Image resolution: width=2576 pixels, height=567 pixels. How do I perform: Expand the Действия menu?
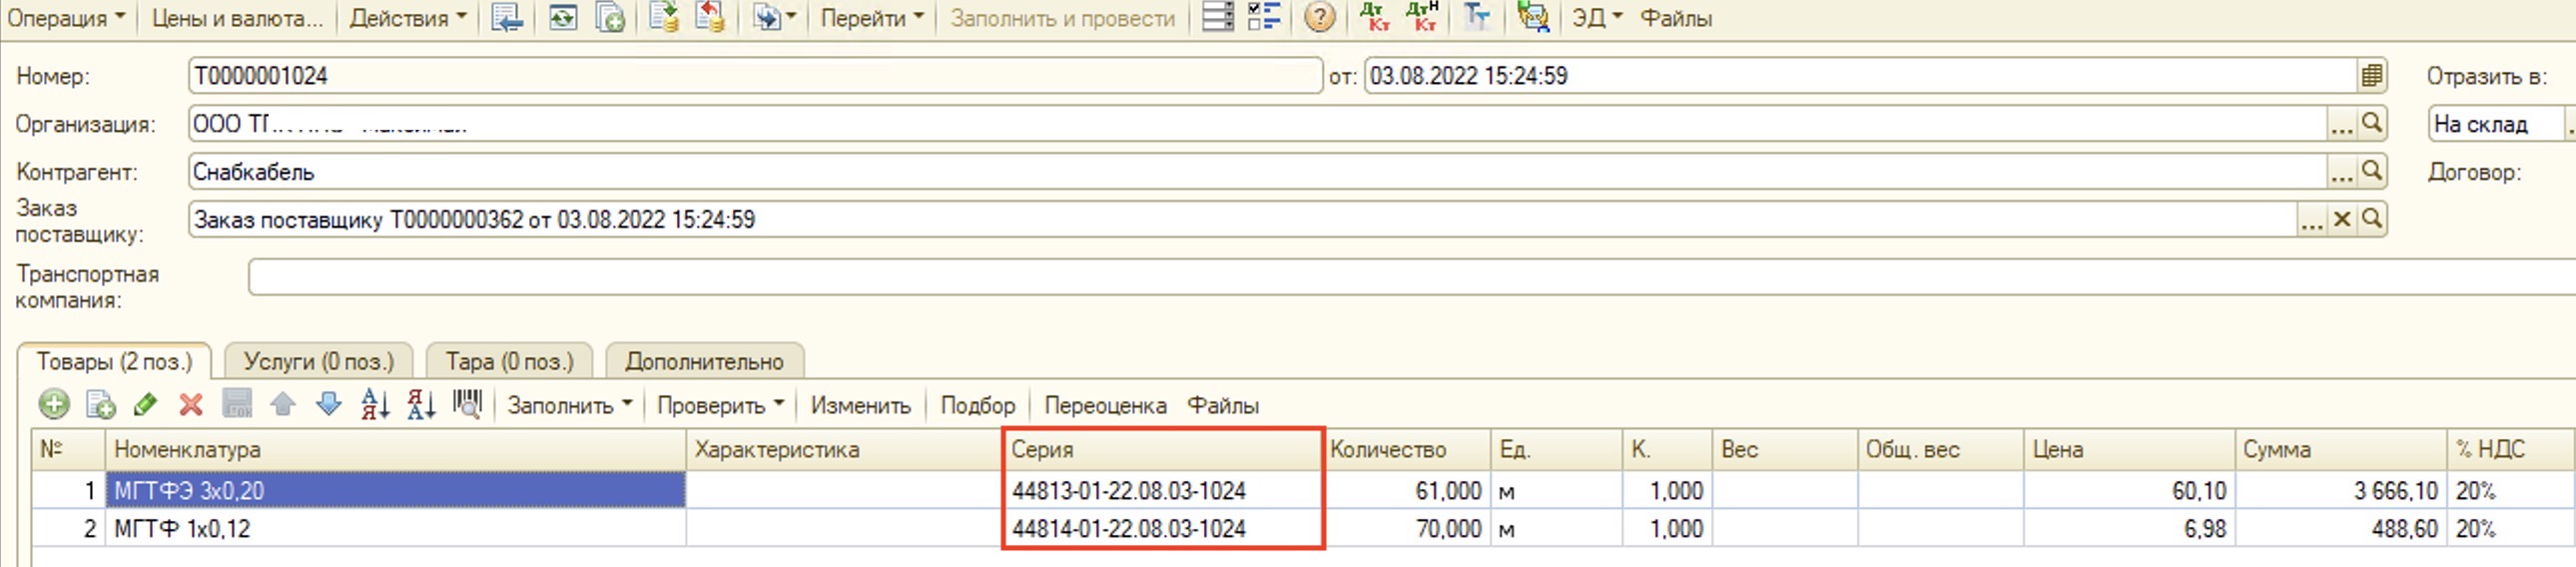408,18
